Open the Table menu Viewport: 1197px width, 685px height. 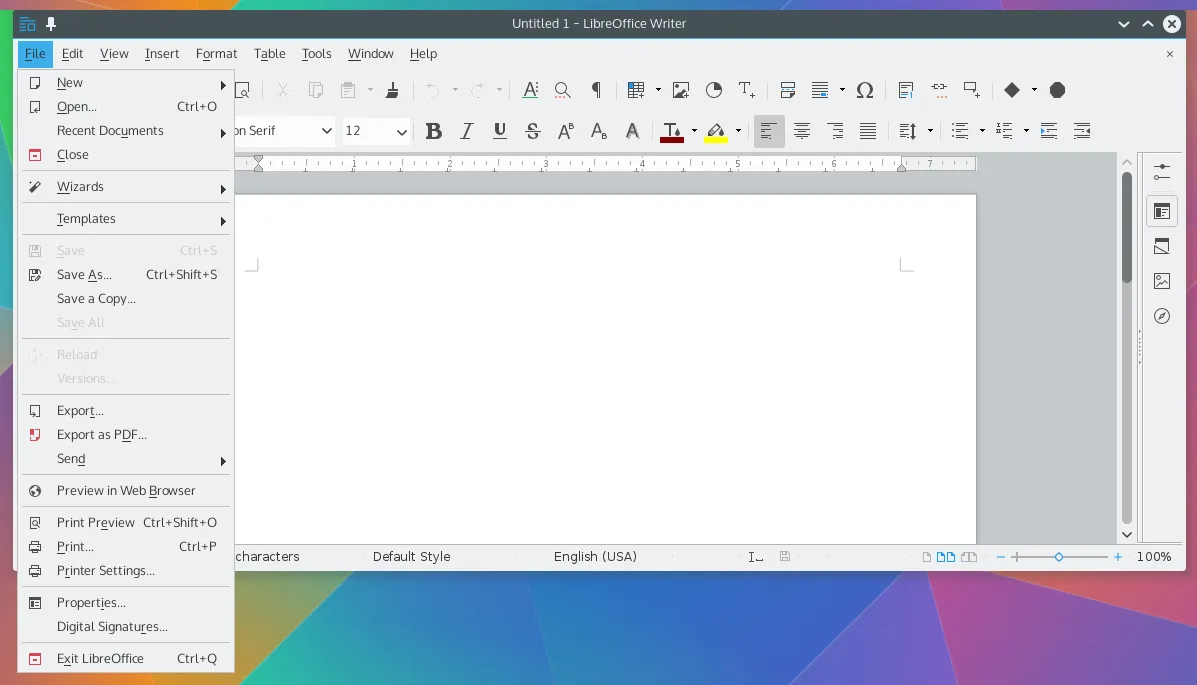pyautogui.click(x=269, y=53)
